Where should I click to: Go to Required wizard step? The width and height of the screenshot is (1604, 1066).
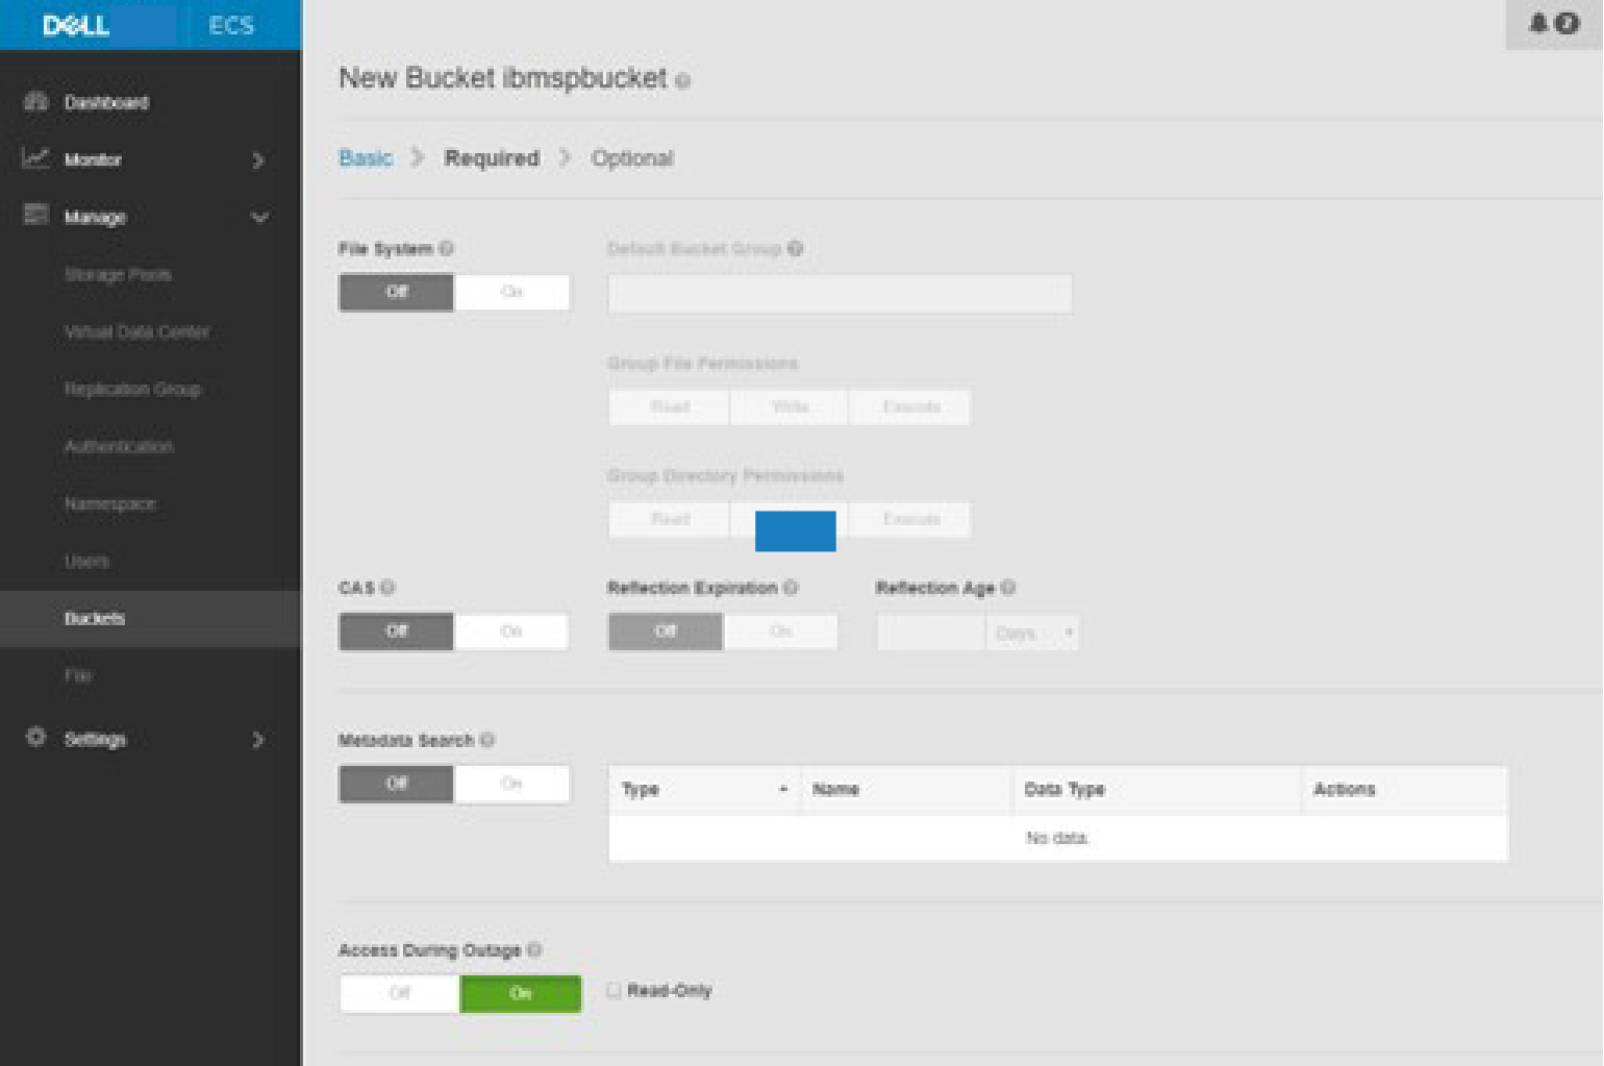492,158
